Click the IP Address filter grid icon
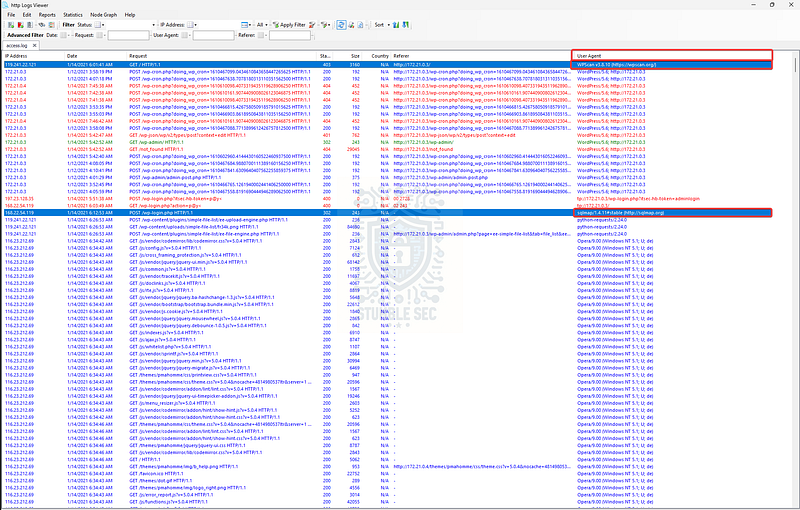This screenshot has height=510, width=800. click(x=190, y=24)
